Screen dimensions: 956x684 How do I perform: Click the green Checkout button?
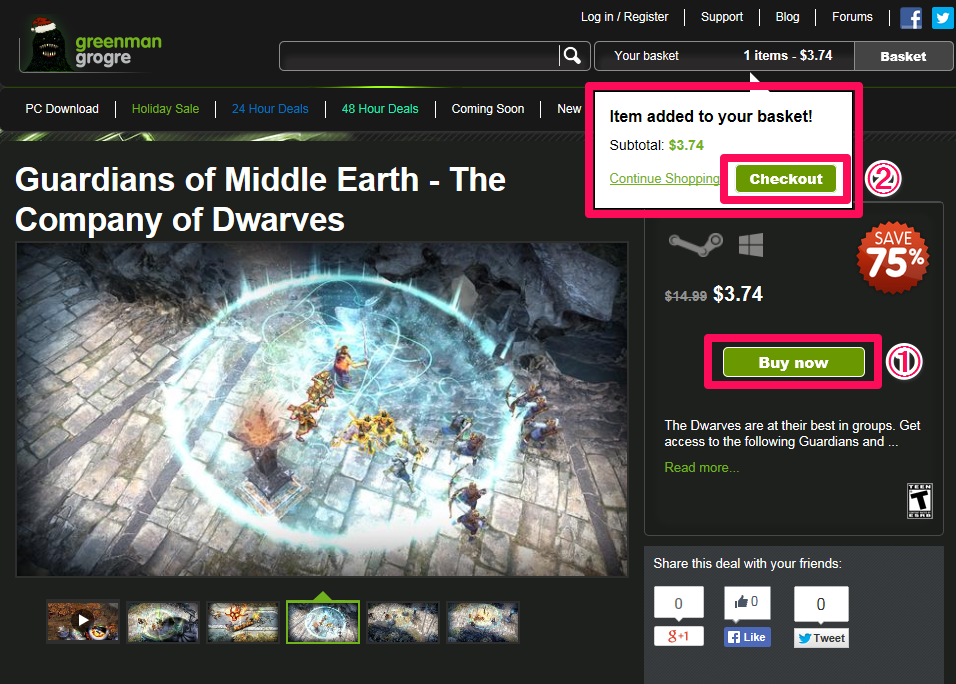point(786,179)
